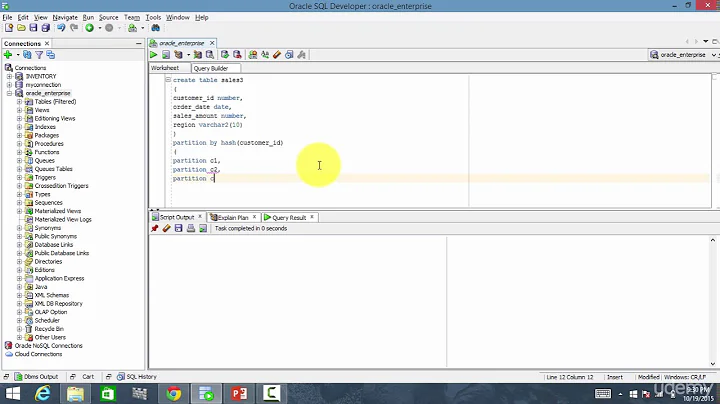Image resolution: width=720 pixels, height=404 pixels.
Task: Click the Save All icon
Action: coord(45,28)
